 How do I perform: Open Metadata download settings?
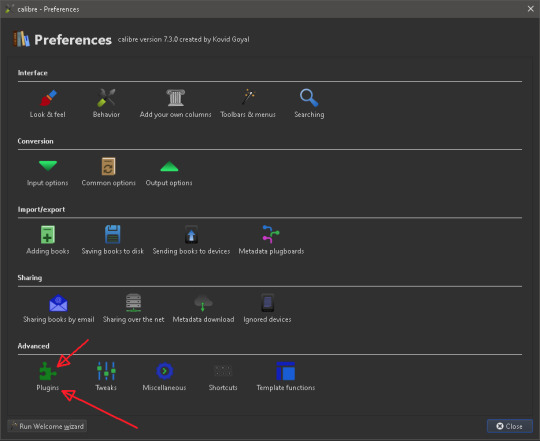pos(203,309)
